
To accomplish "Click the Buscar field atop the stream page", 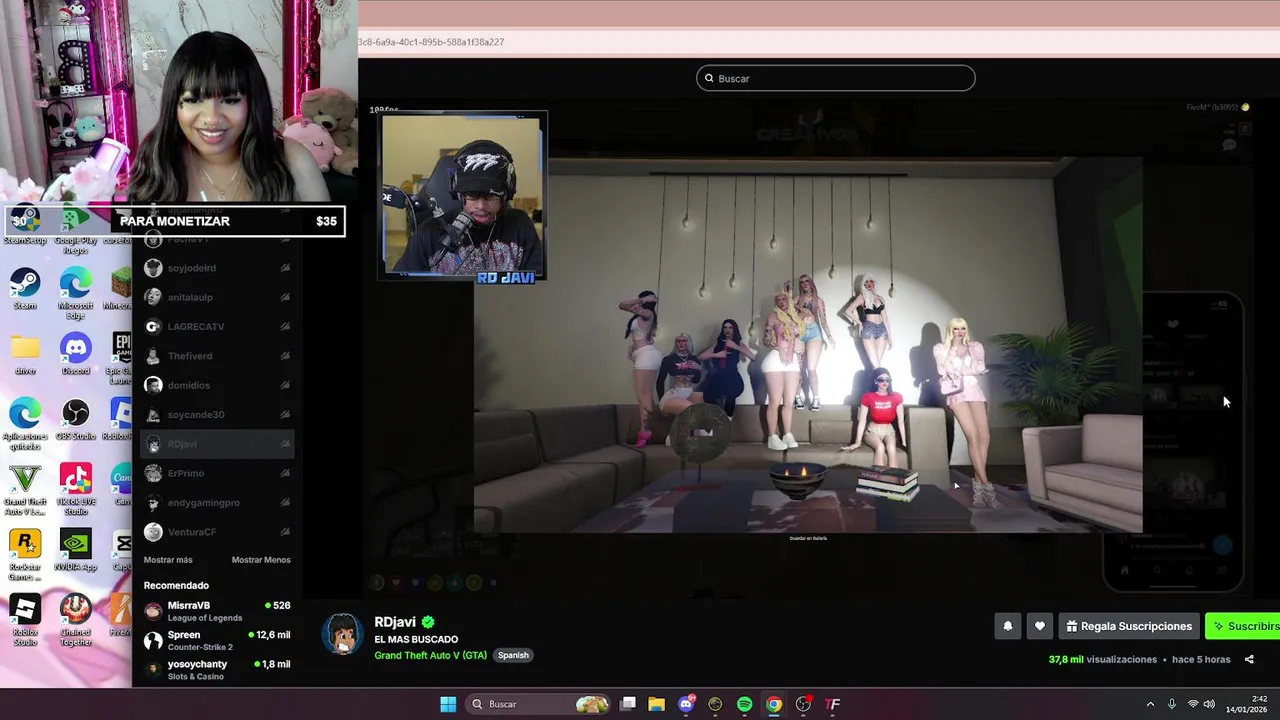I will tap(836, 78).
